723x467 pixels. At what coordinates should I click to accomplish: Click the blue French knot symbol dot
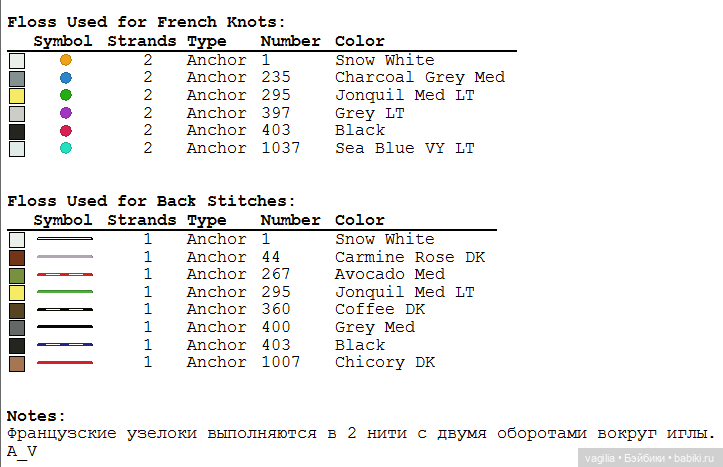click(66, 78)
